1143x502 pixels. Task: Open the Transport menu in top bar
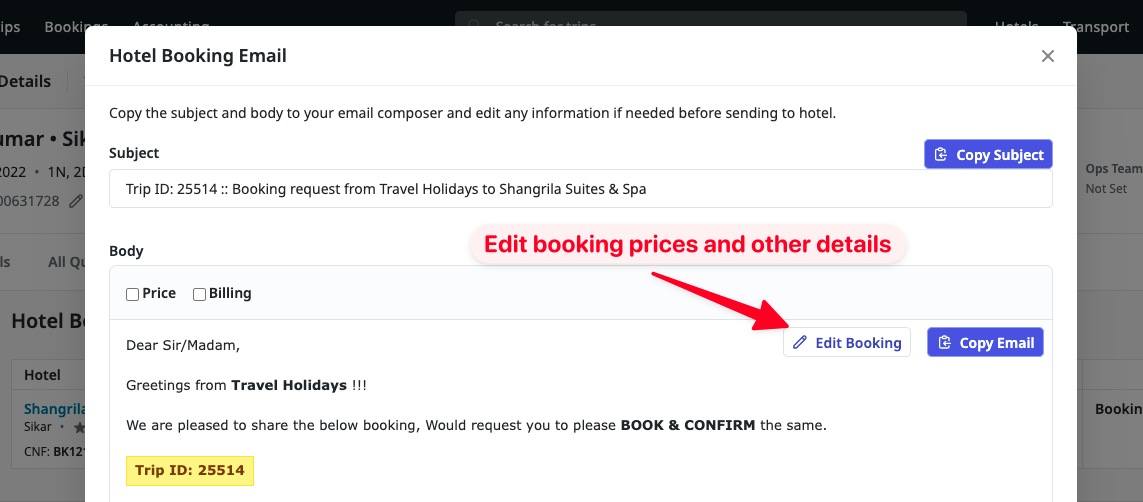tap(1096, 26)
